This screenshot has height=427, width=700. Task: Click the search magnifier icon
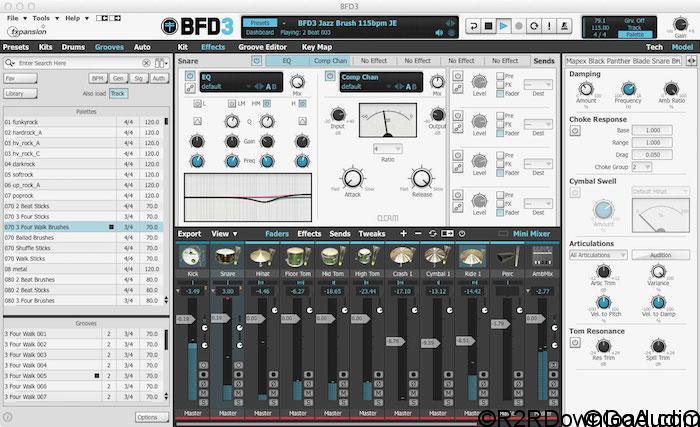9,63
